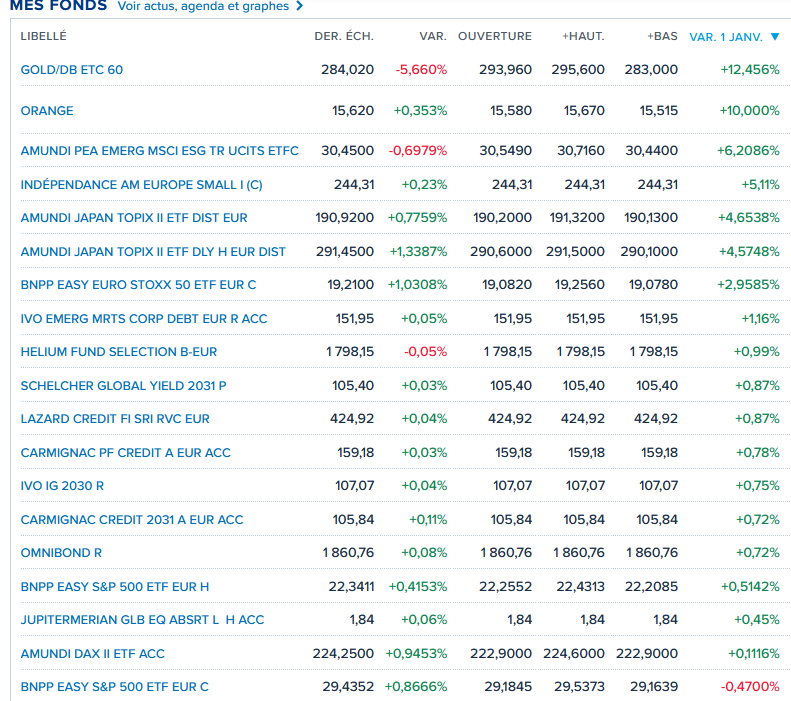Select the OMNIBOND R fund
The width and height of the screenshot is (791, 701).
click(61, 553)
